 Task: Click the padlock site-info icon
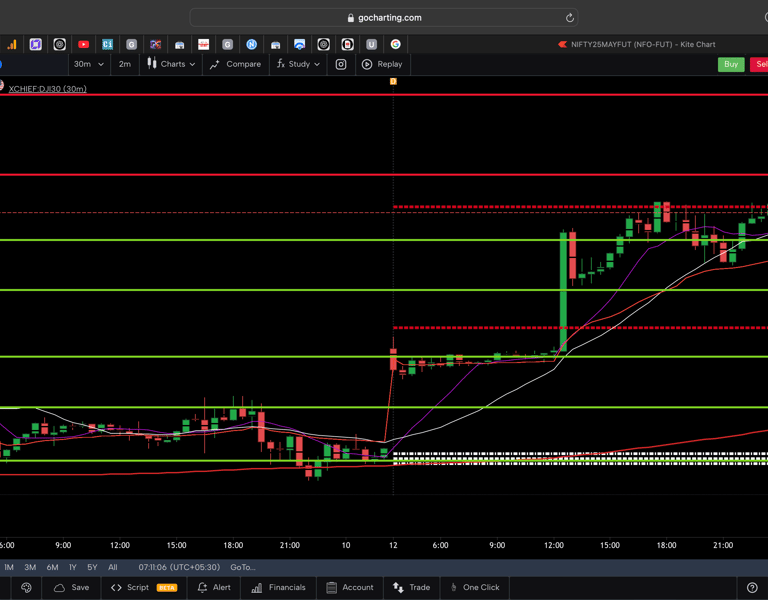pos(350,18)
